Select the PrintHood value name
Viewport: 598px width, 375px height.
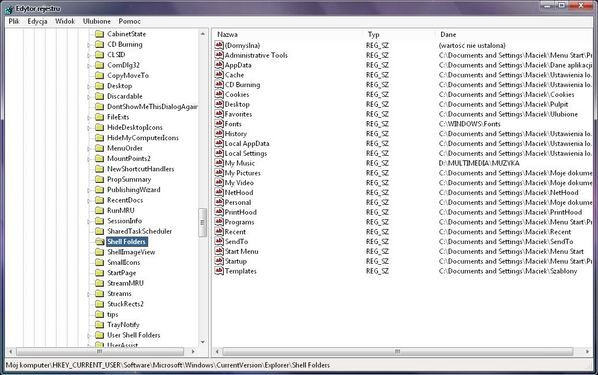click(241, 212)
